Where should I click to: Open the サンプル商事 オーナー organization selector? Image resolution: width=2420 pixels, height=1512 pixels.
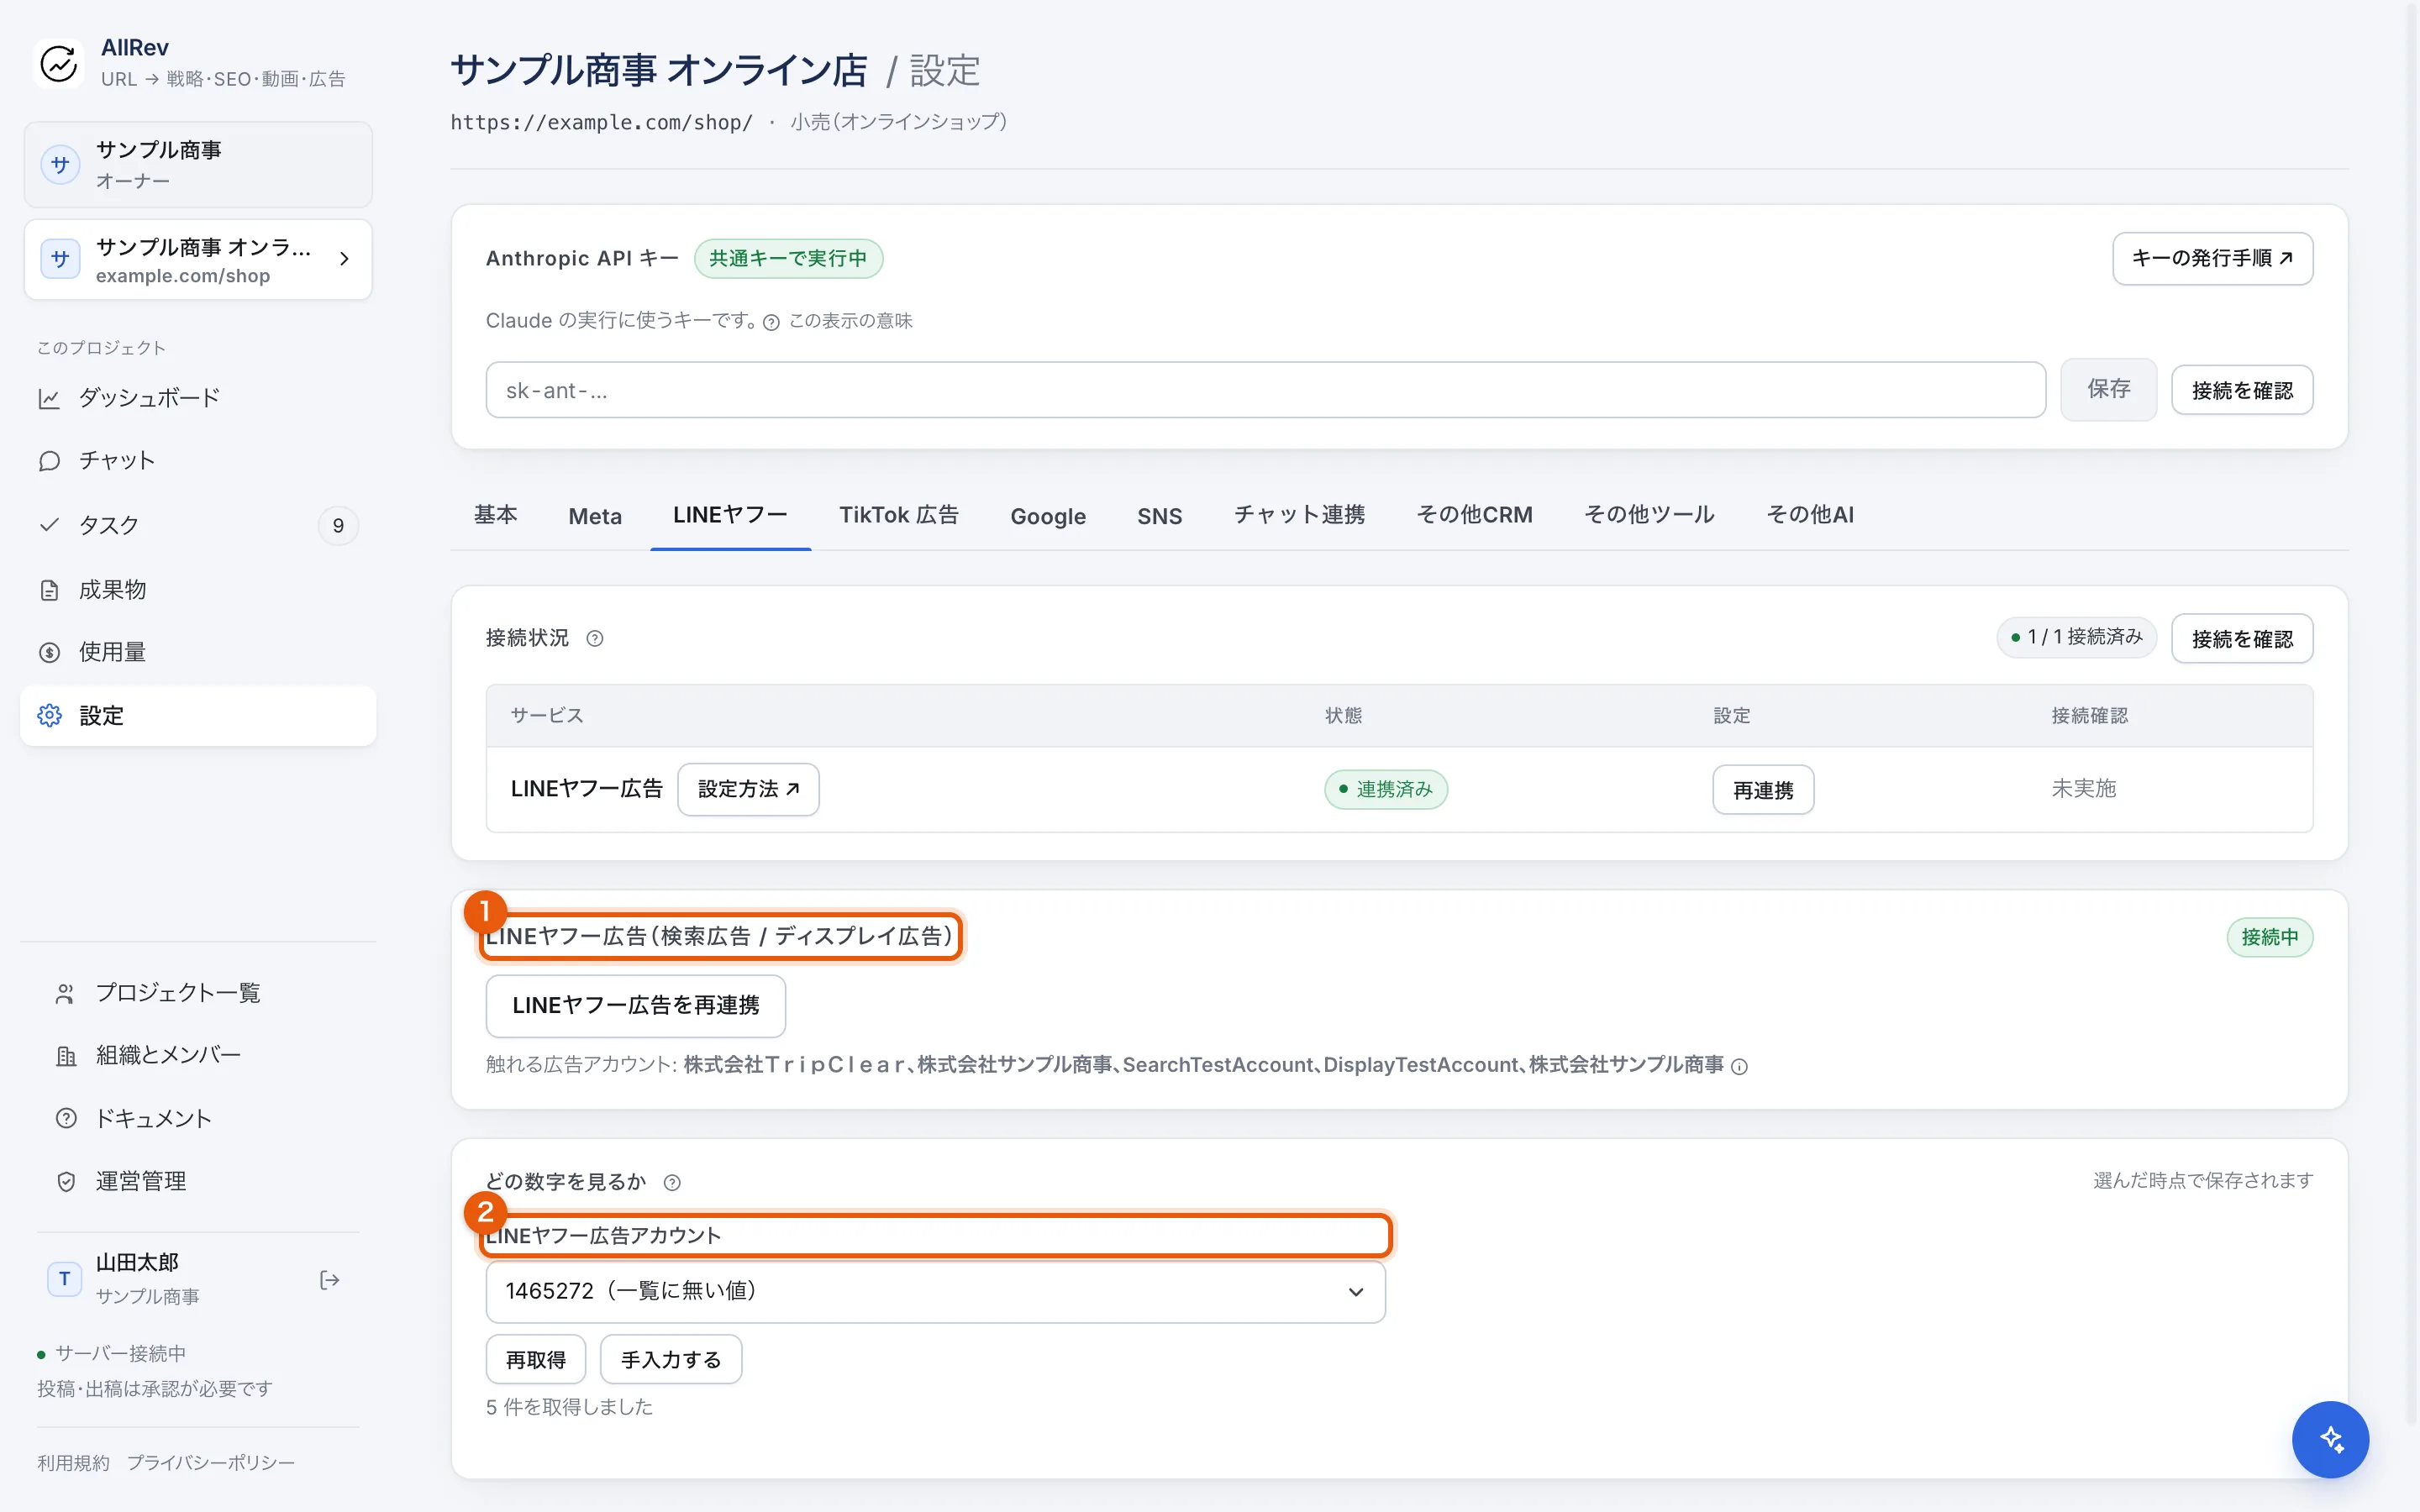coord(198,165)
